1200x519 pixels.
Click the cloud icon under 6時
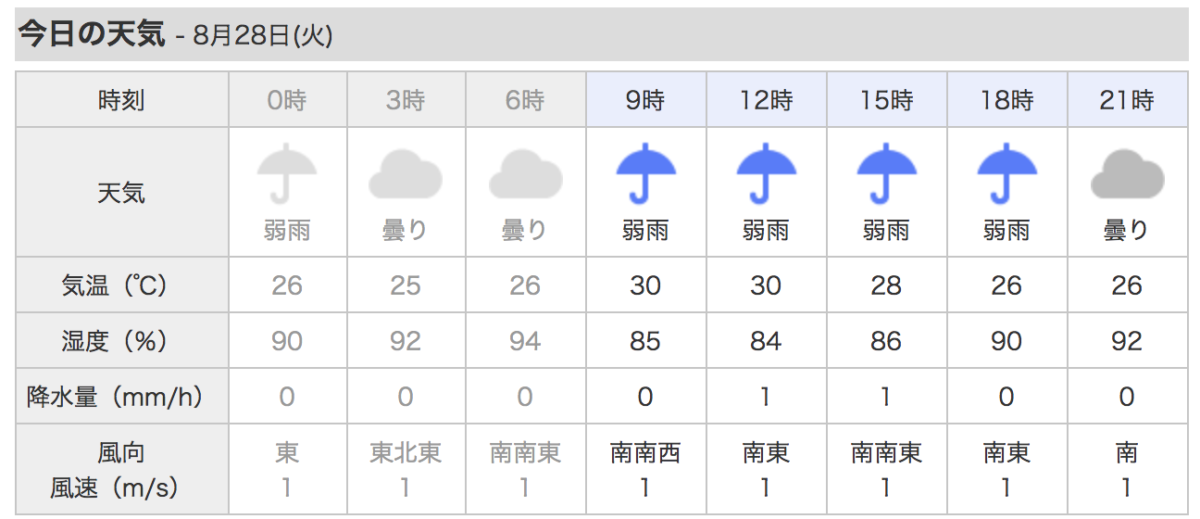[x=525, y=175]
